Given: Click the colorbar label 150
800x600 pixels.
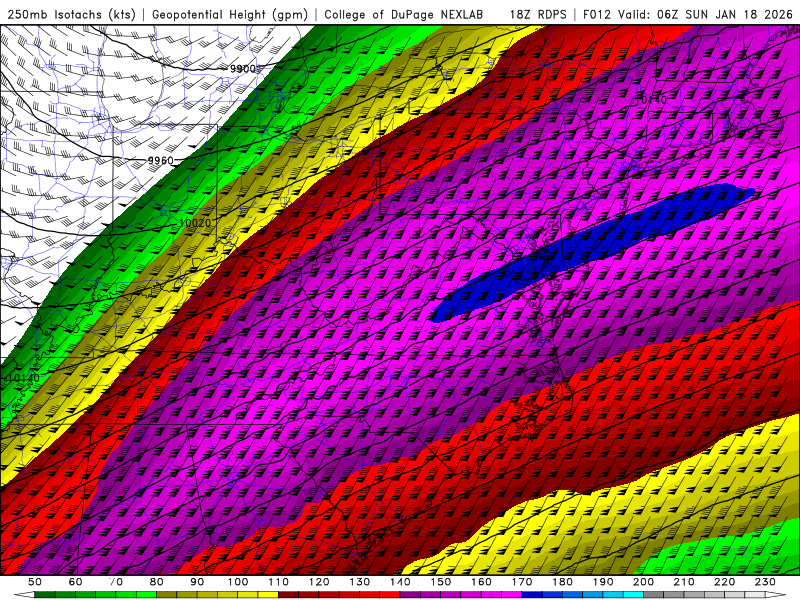Looking at the screenshot, I should (441, 582).
